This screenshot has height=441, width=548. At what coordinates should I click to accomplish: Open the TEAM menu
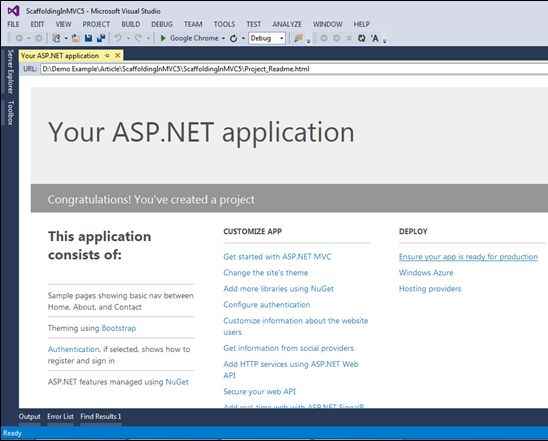[193, 24]
